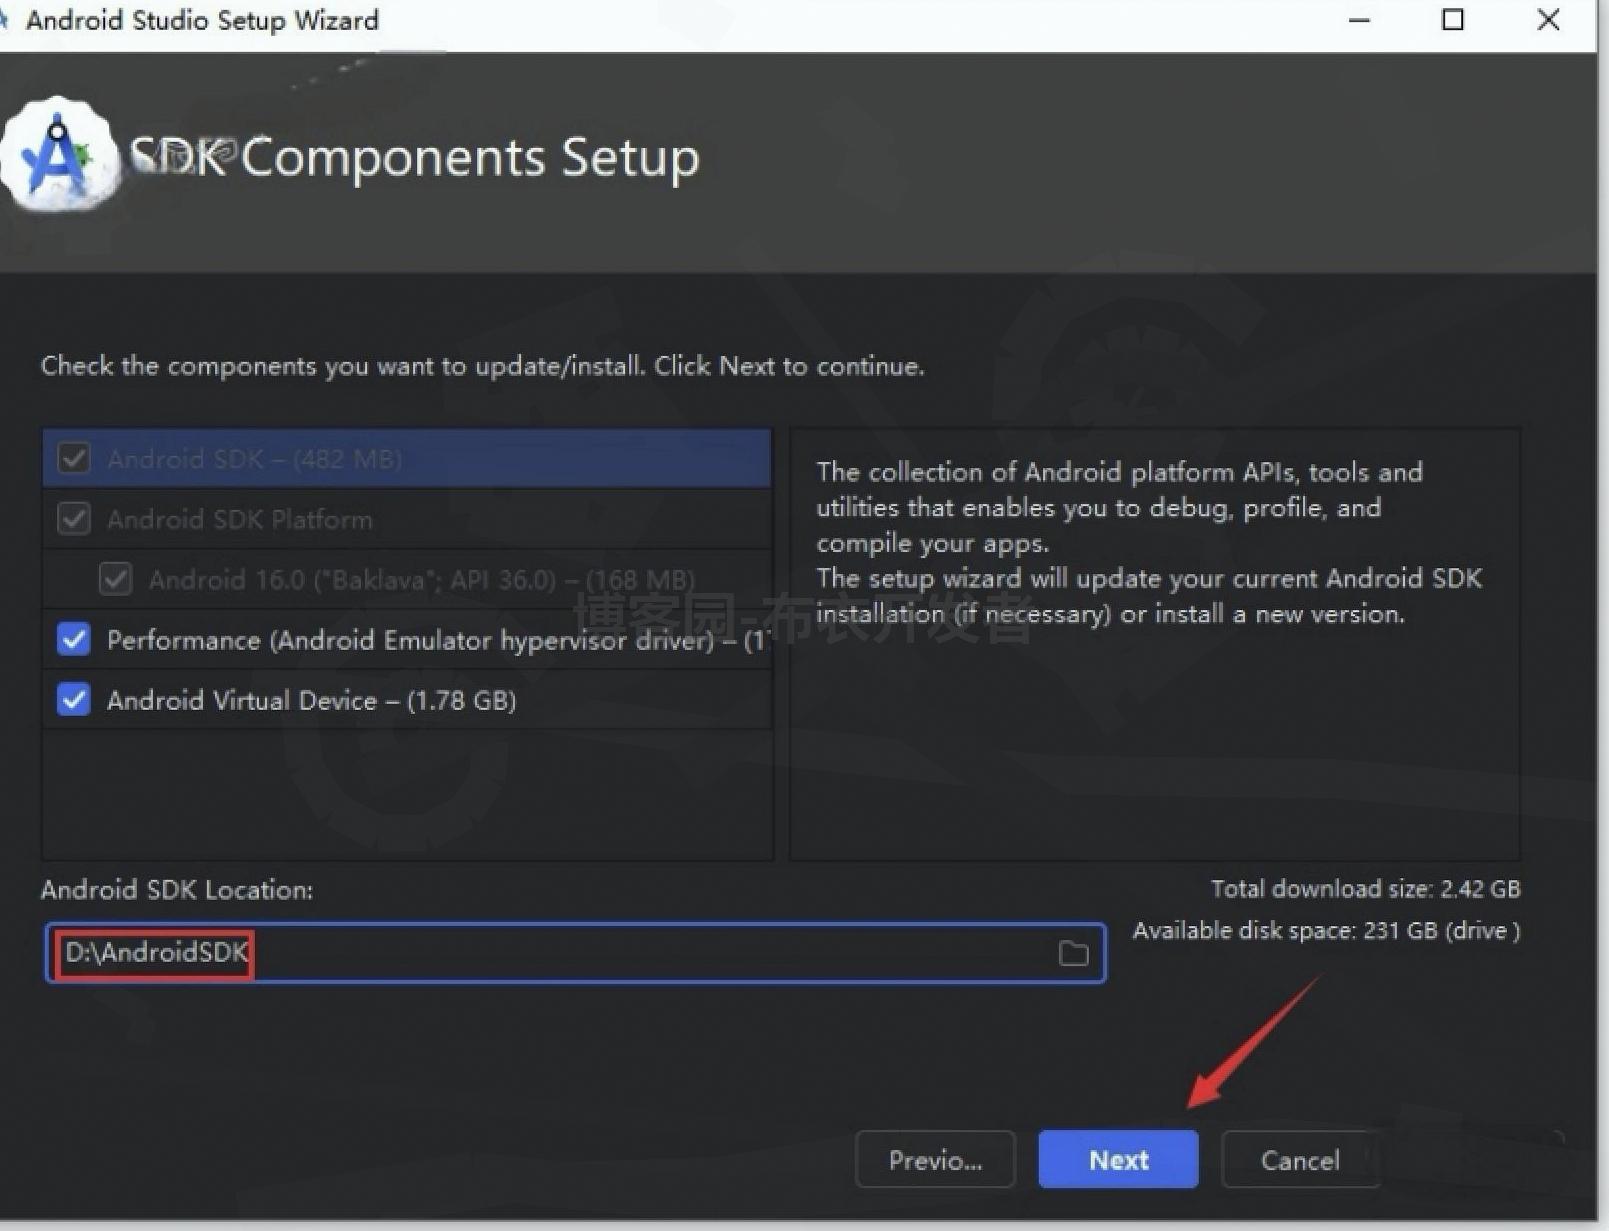Click the Next button
Viewport: 1609px width, 1231px height.
pos(1118,1159)
